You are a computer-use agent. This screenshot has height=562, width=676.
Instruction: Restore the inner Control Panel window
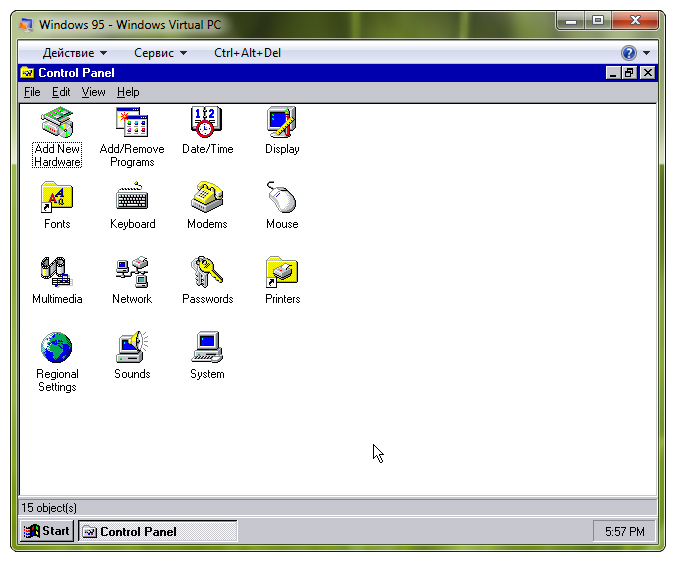[x=629, y=73]
